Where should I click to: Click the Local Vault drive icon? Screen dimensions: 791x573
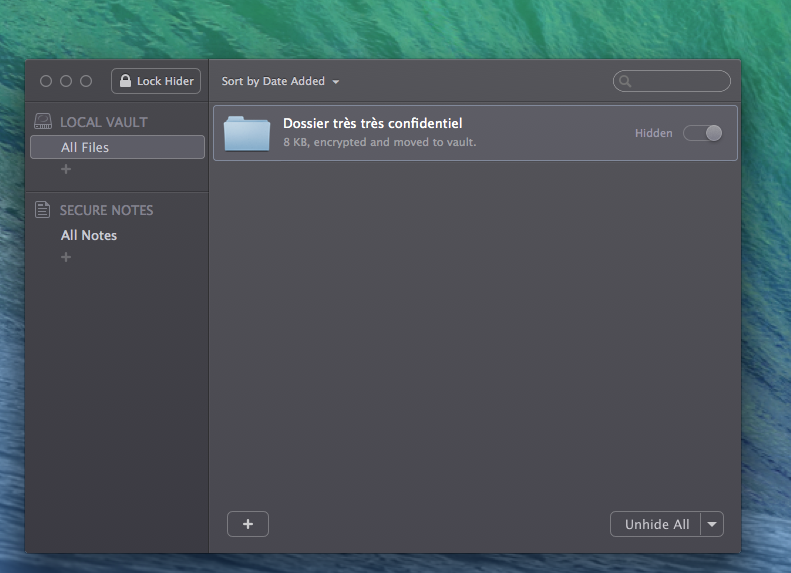(x=43, y=121)
